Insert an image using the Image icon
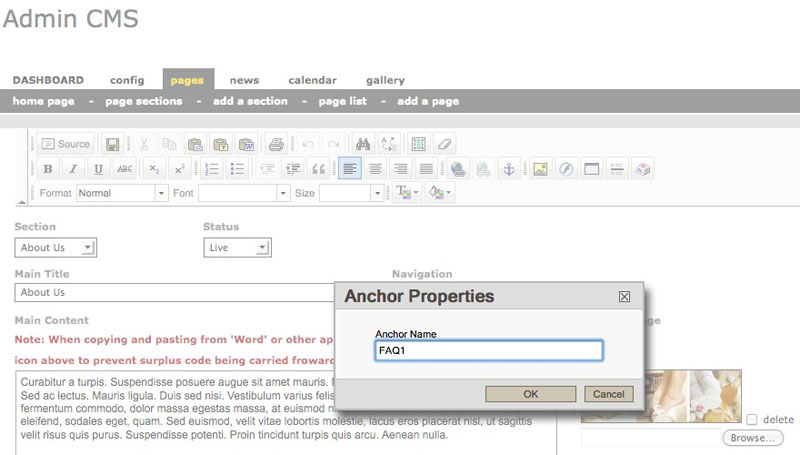The width and height of the screenshot is (800, 455). coord(540,169)
